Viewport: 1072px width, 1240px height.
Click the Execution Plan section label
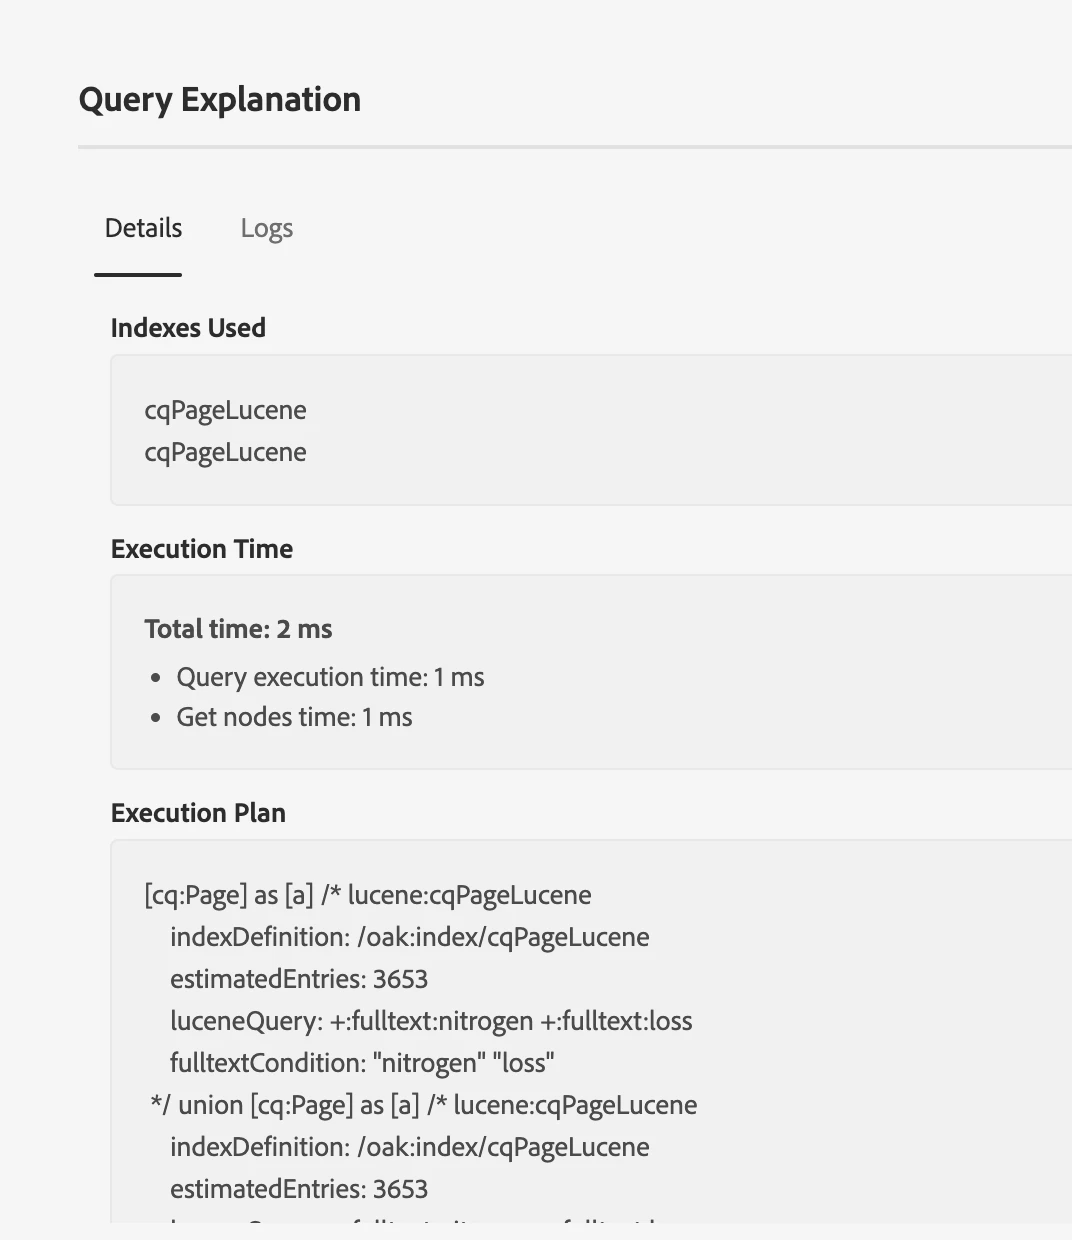(198, 813)
